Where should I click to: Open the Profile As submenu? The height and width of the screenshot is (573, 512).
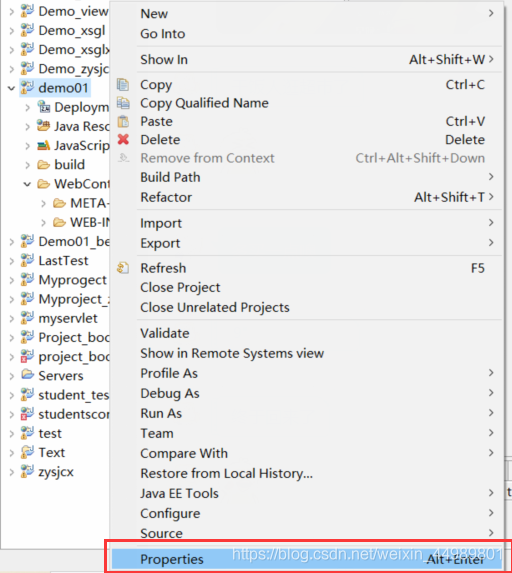tap(307, 373)
